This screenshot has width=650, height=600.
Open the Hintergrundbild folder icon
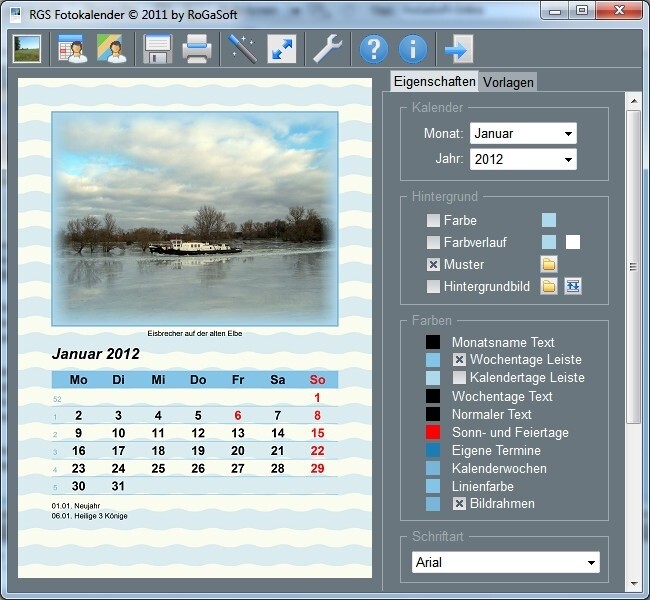click(x=549, y=286)
